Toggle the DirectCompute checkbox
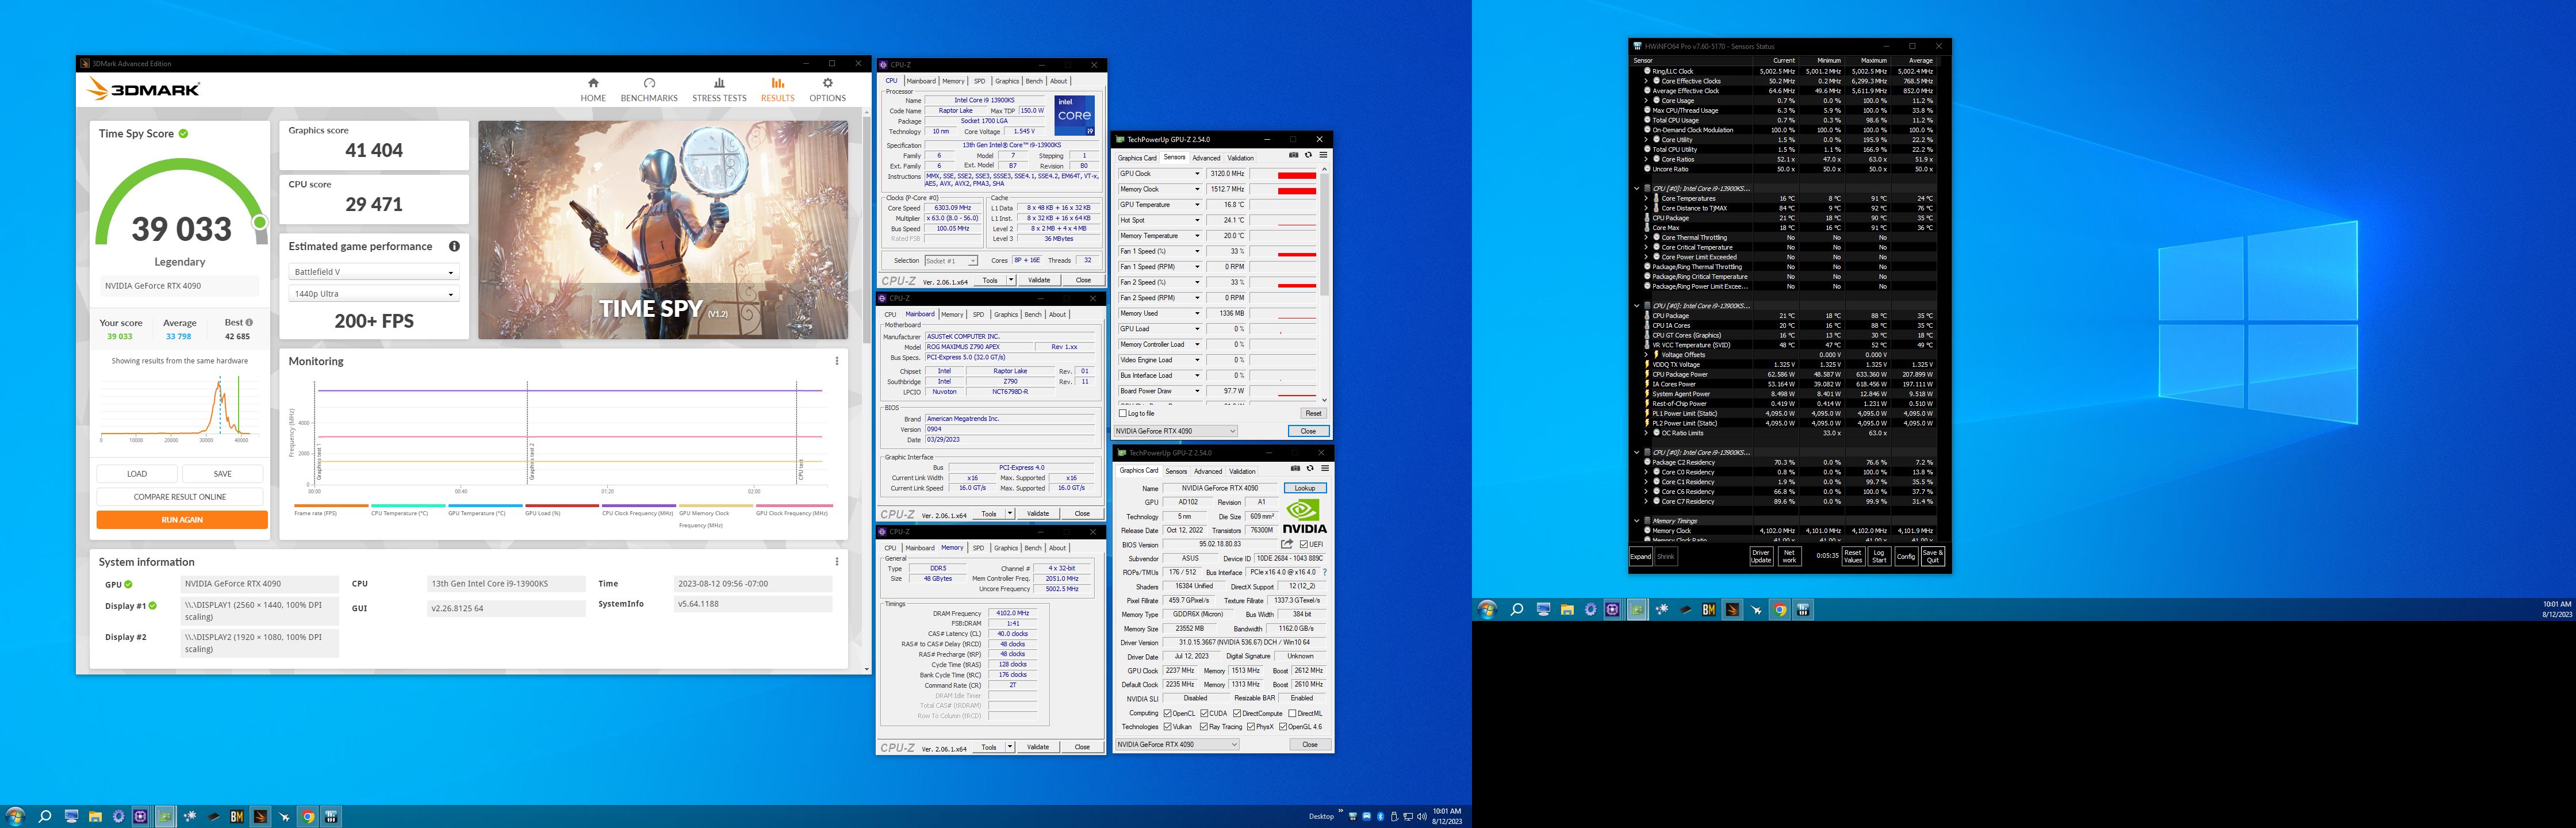 (1237, 713)
